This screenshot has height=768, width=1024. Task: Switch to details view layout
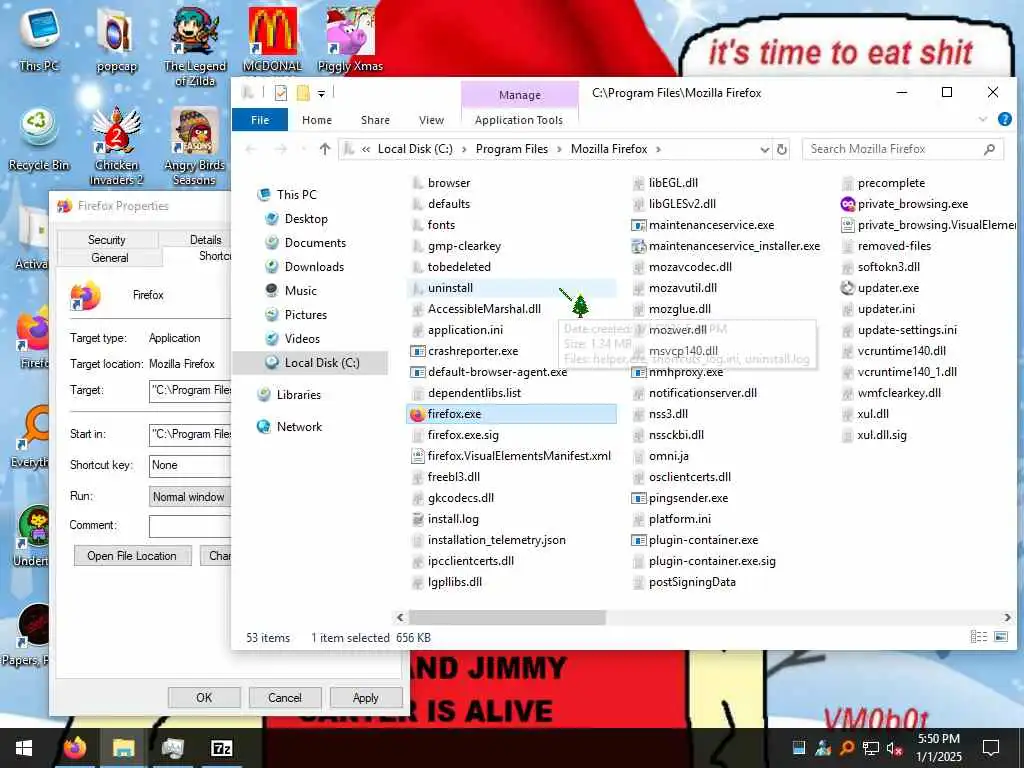[978, 637]
